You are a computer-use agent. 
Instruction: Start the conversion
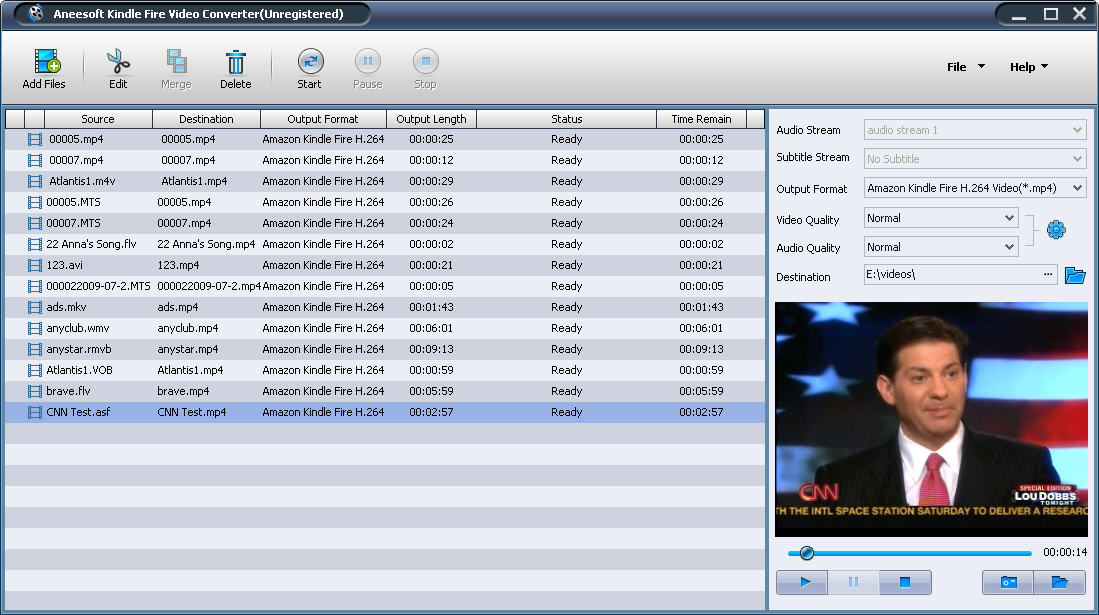click(x=310, y=61)
